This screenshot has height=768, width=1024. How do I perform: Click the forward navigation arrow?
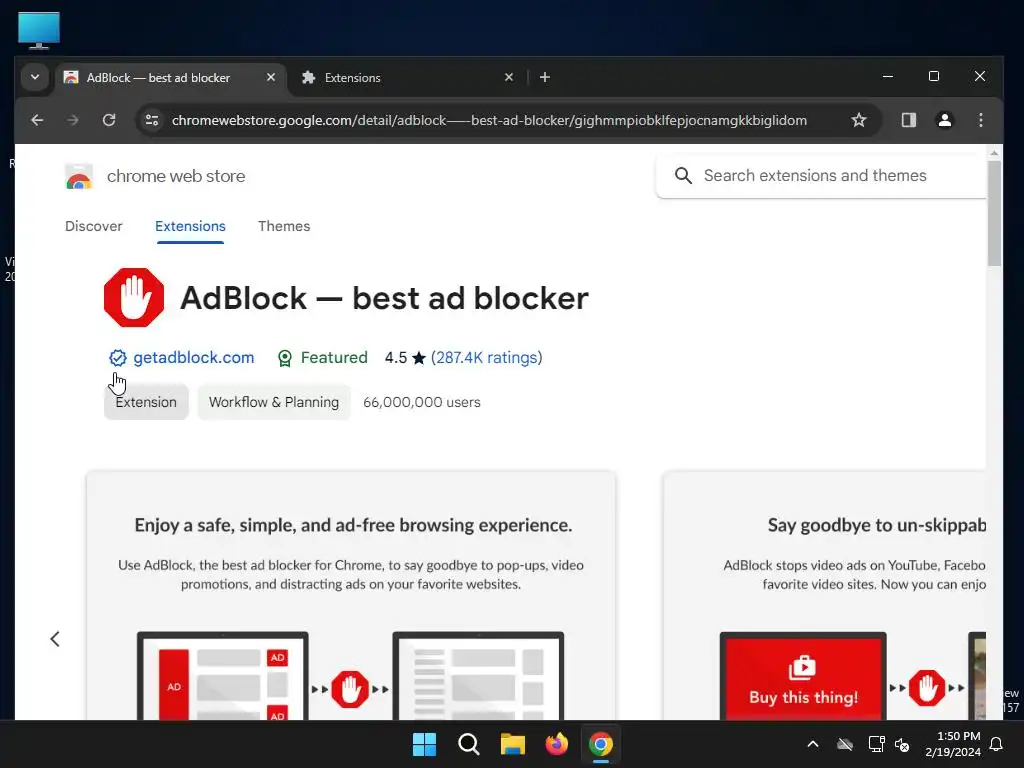[72, 120]
